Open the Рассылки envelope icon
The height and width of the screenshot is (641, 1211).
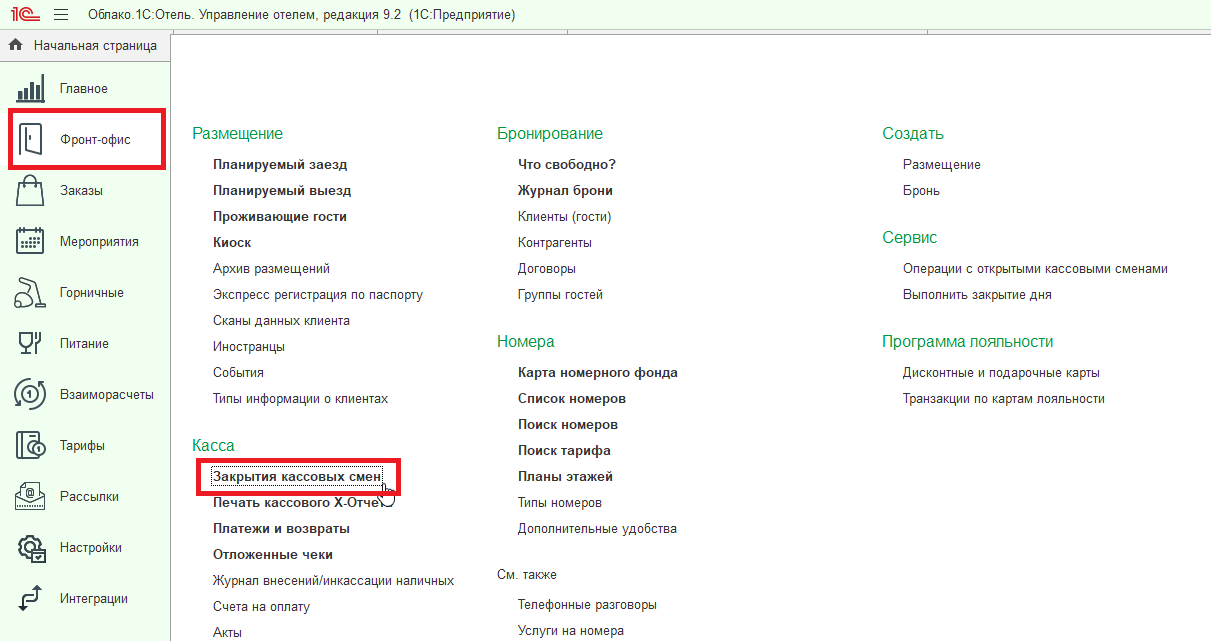31,497
